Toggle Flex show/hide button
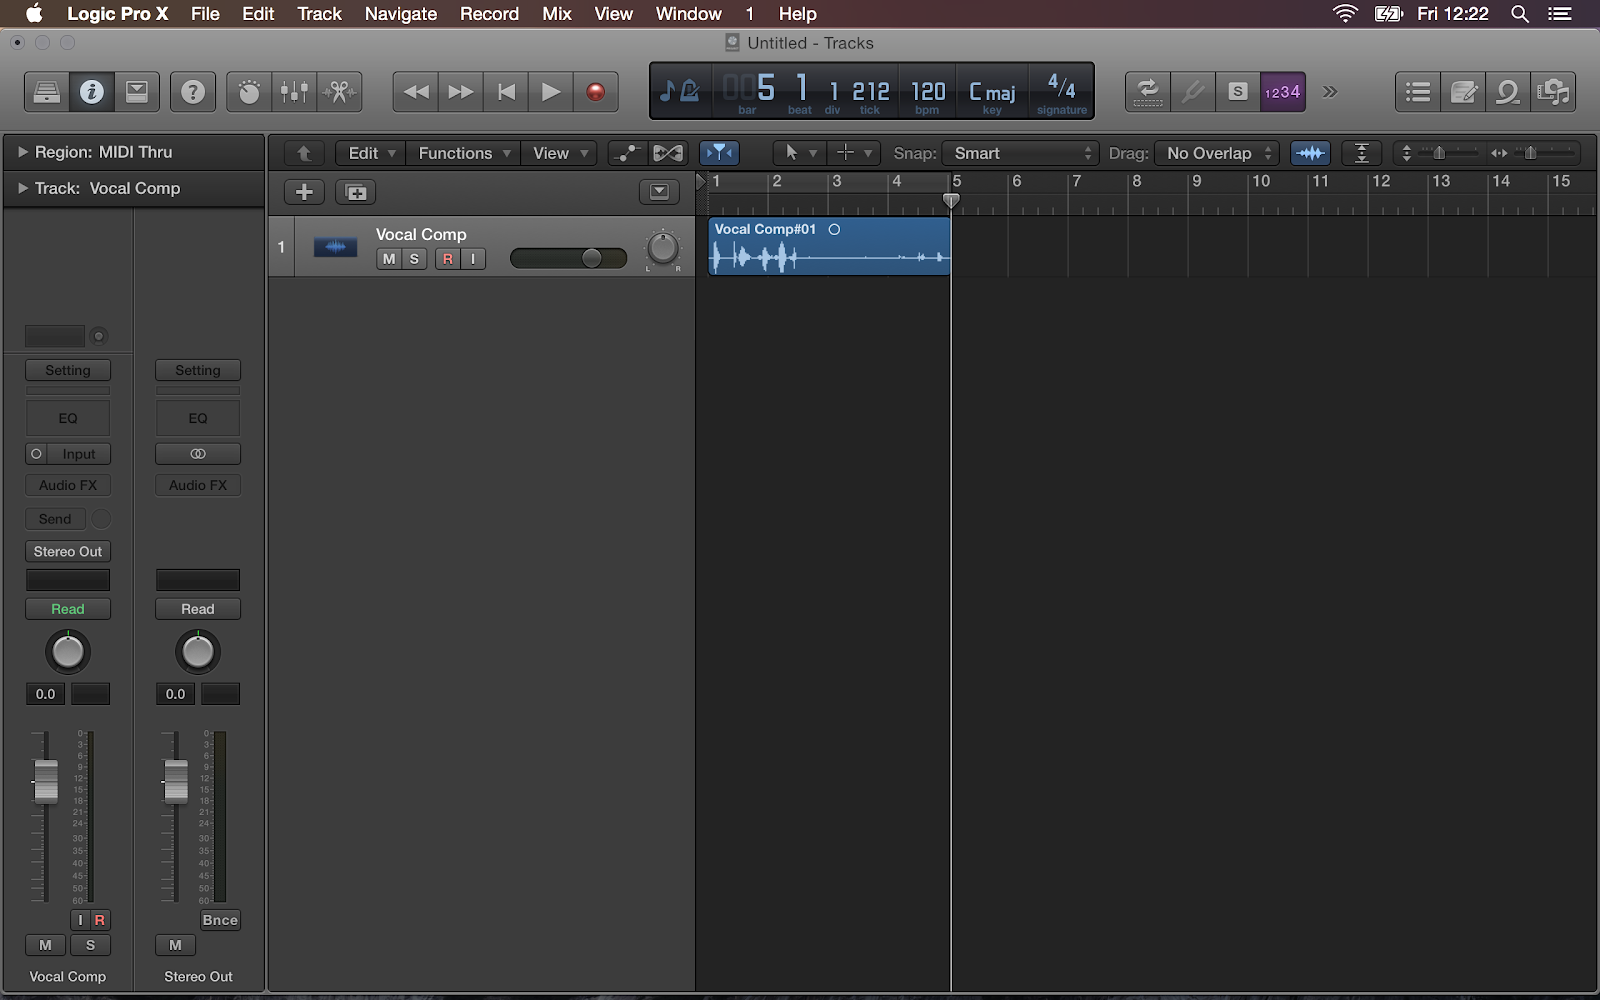Screen dimensions: 1600x1000 [x=667, y=153]
